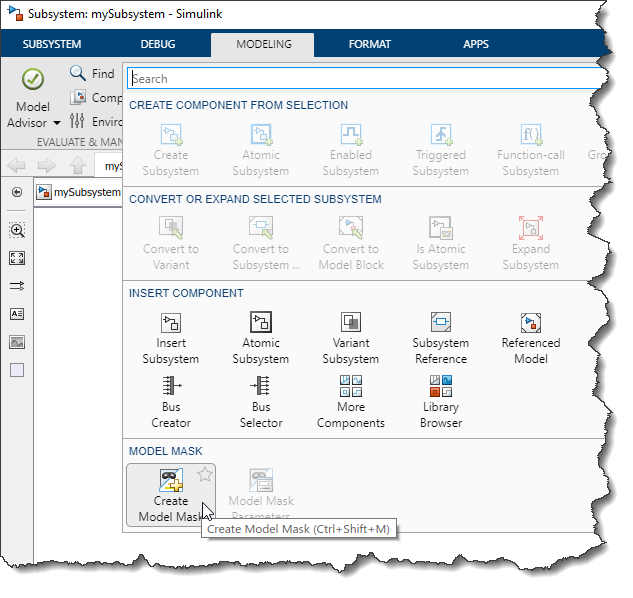633x598 pixels.
Task: Insert an Atomic Subsystem component
Action: point(260,323)
